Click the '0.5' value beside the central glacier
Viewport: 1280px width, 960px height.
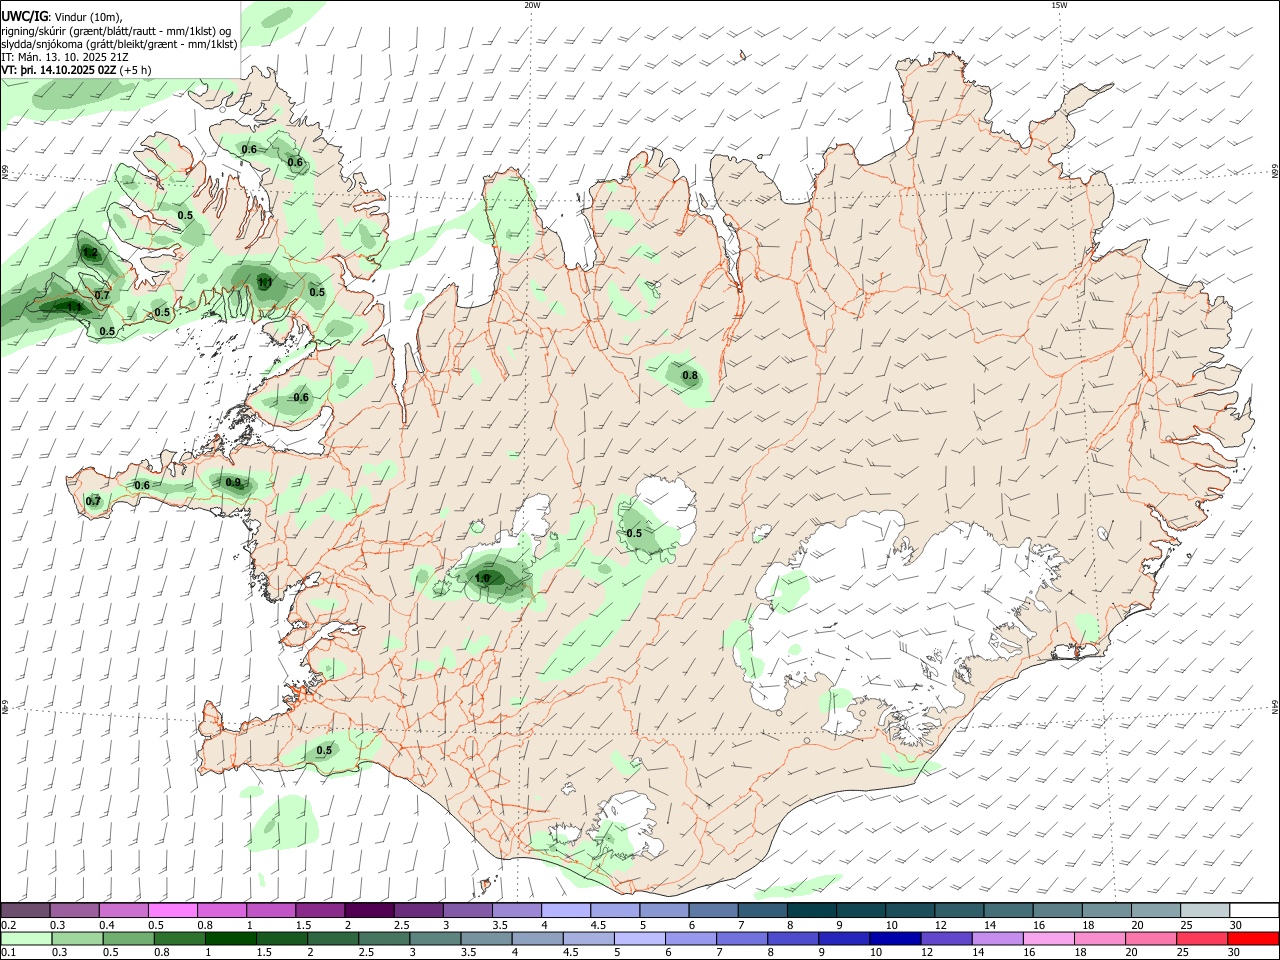[x=634, y=533]
